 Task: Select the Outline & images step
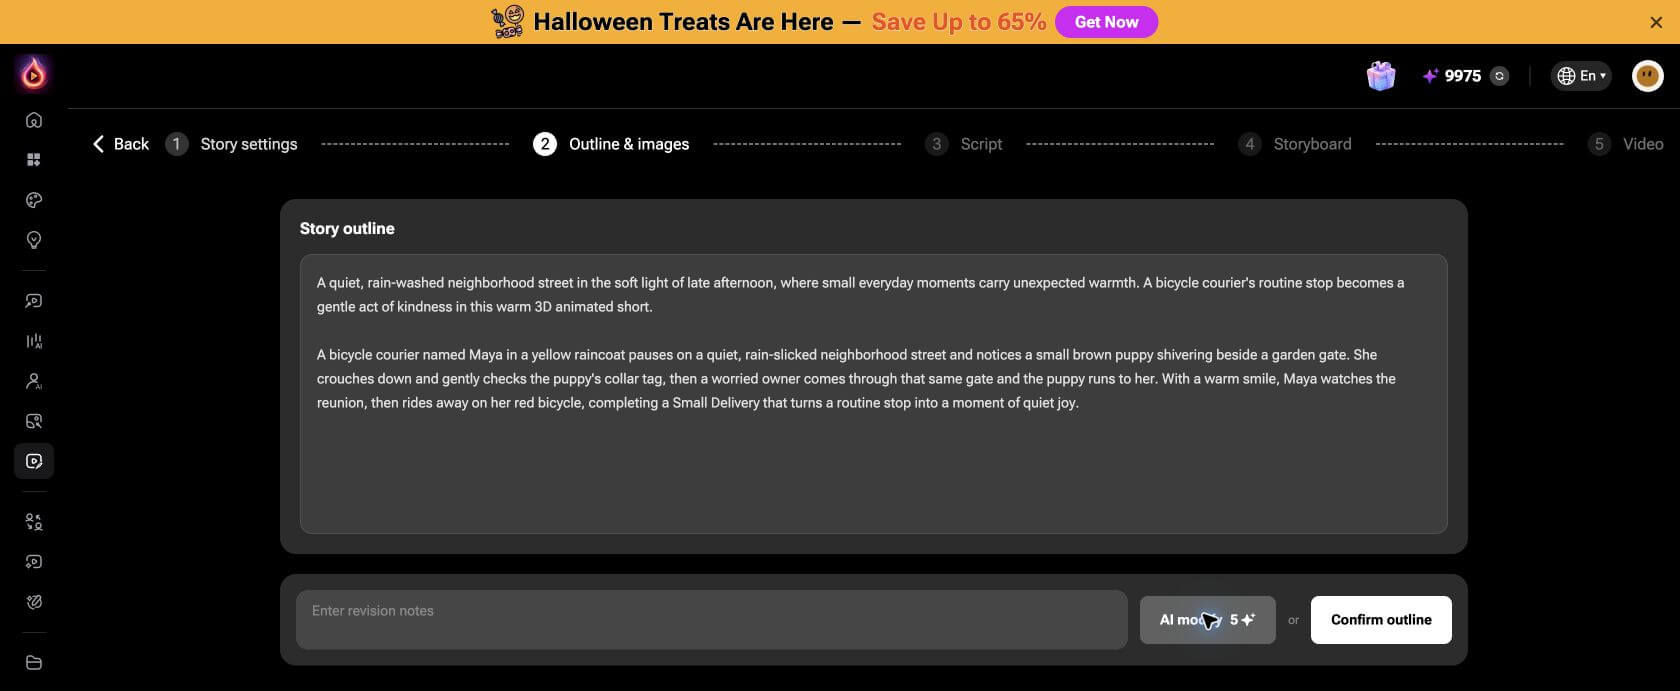(611, 144)
